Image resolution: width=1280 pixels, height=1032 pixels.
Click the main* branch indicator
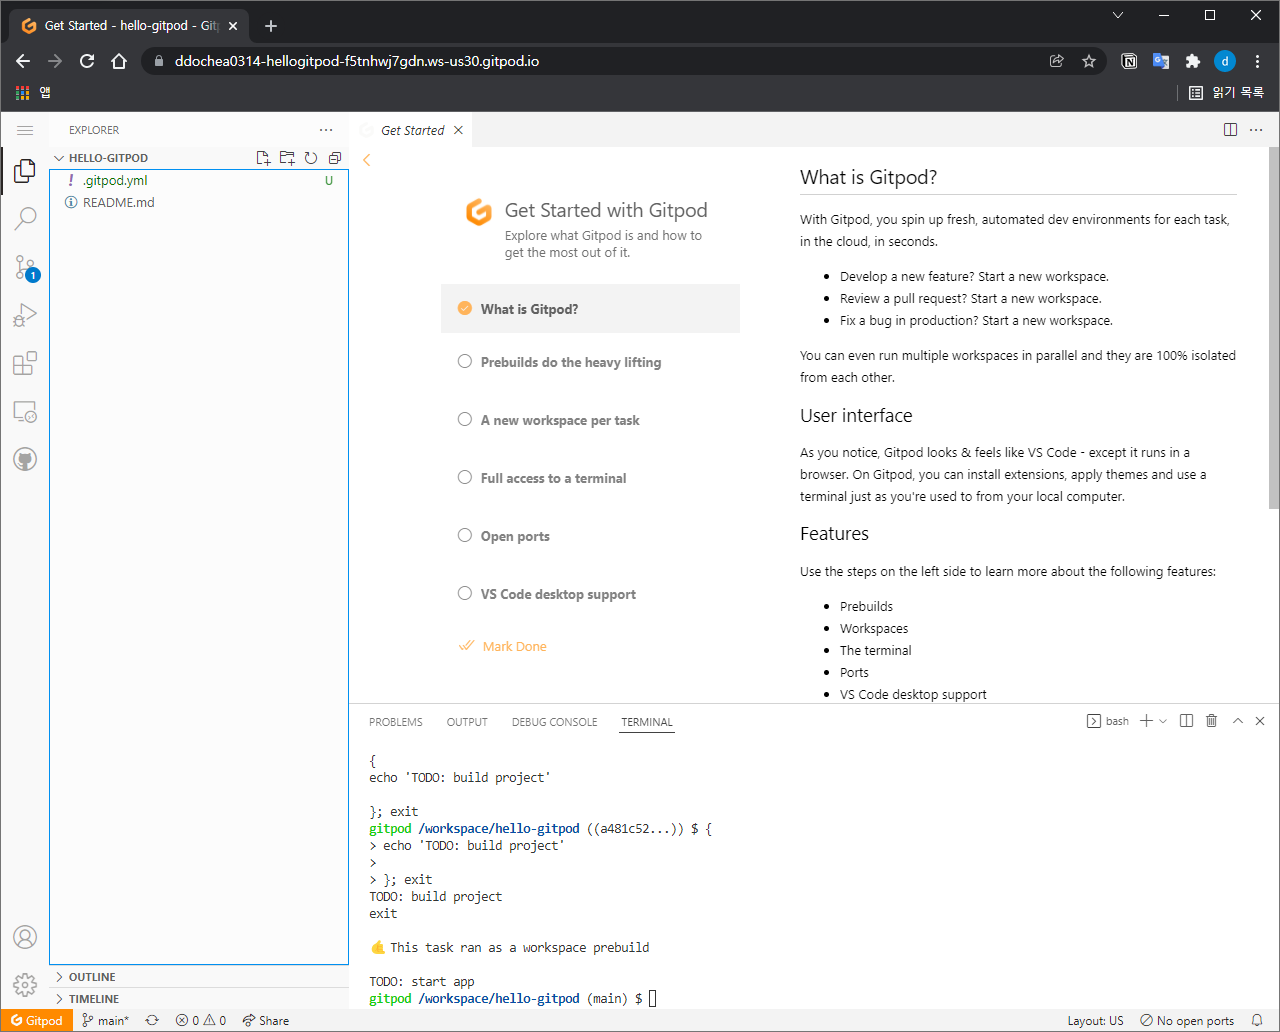click(x=105, y=1021)
